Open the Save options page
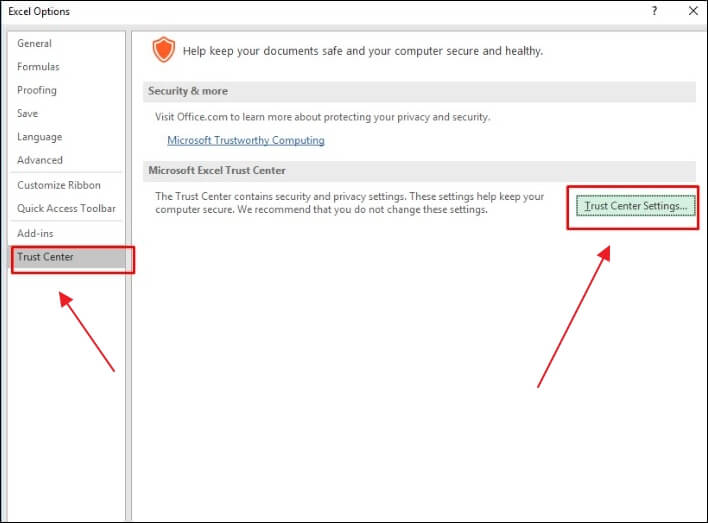The image size is (708, 523). tap(27, 114)
